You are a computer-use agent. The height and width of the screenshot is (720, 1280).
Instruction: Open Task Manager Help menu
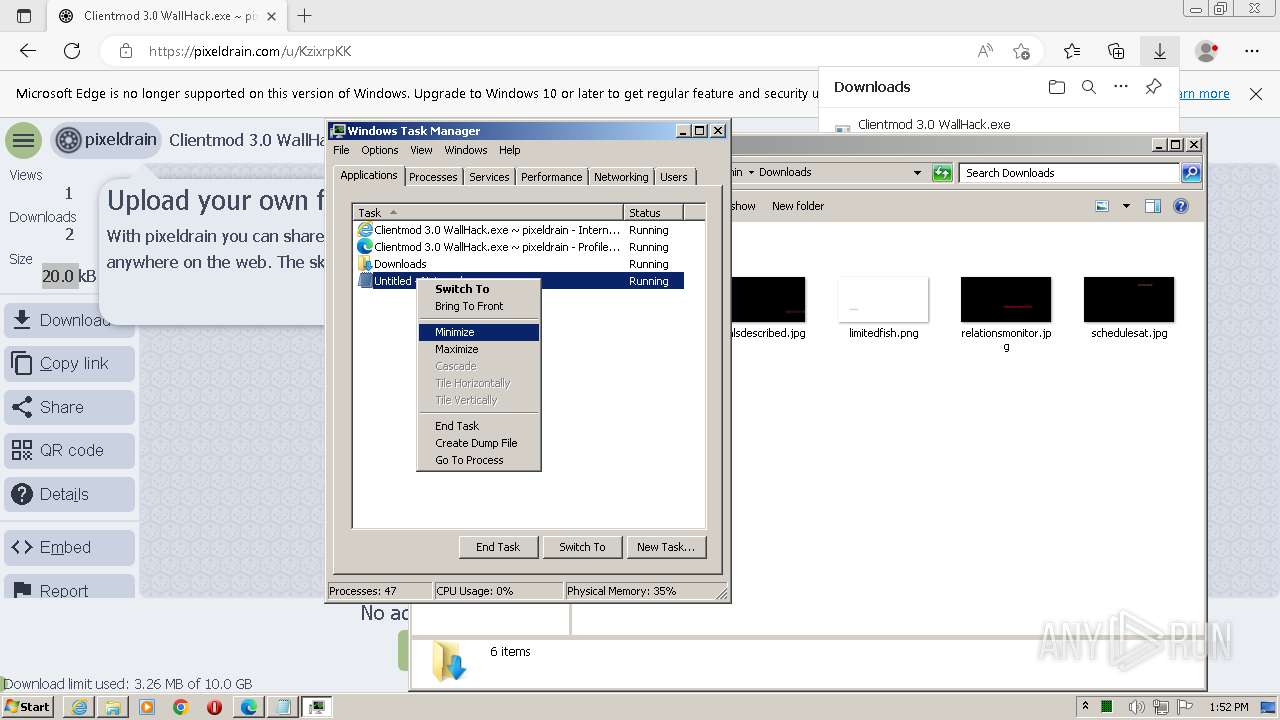click(x=510, y=150)
